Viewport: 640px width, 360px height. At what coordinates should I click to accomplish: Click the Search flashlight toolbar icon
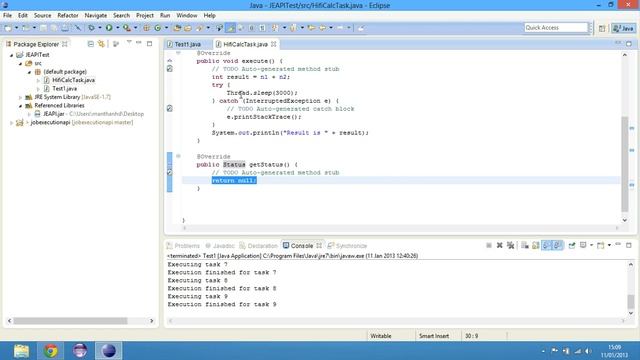pos(199,28)
